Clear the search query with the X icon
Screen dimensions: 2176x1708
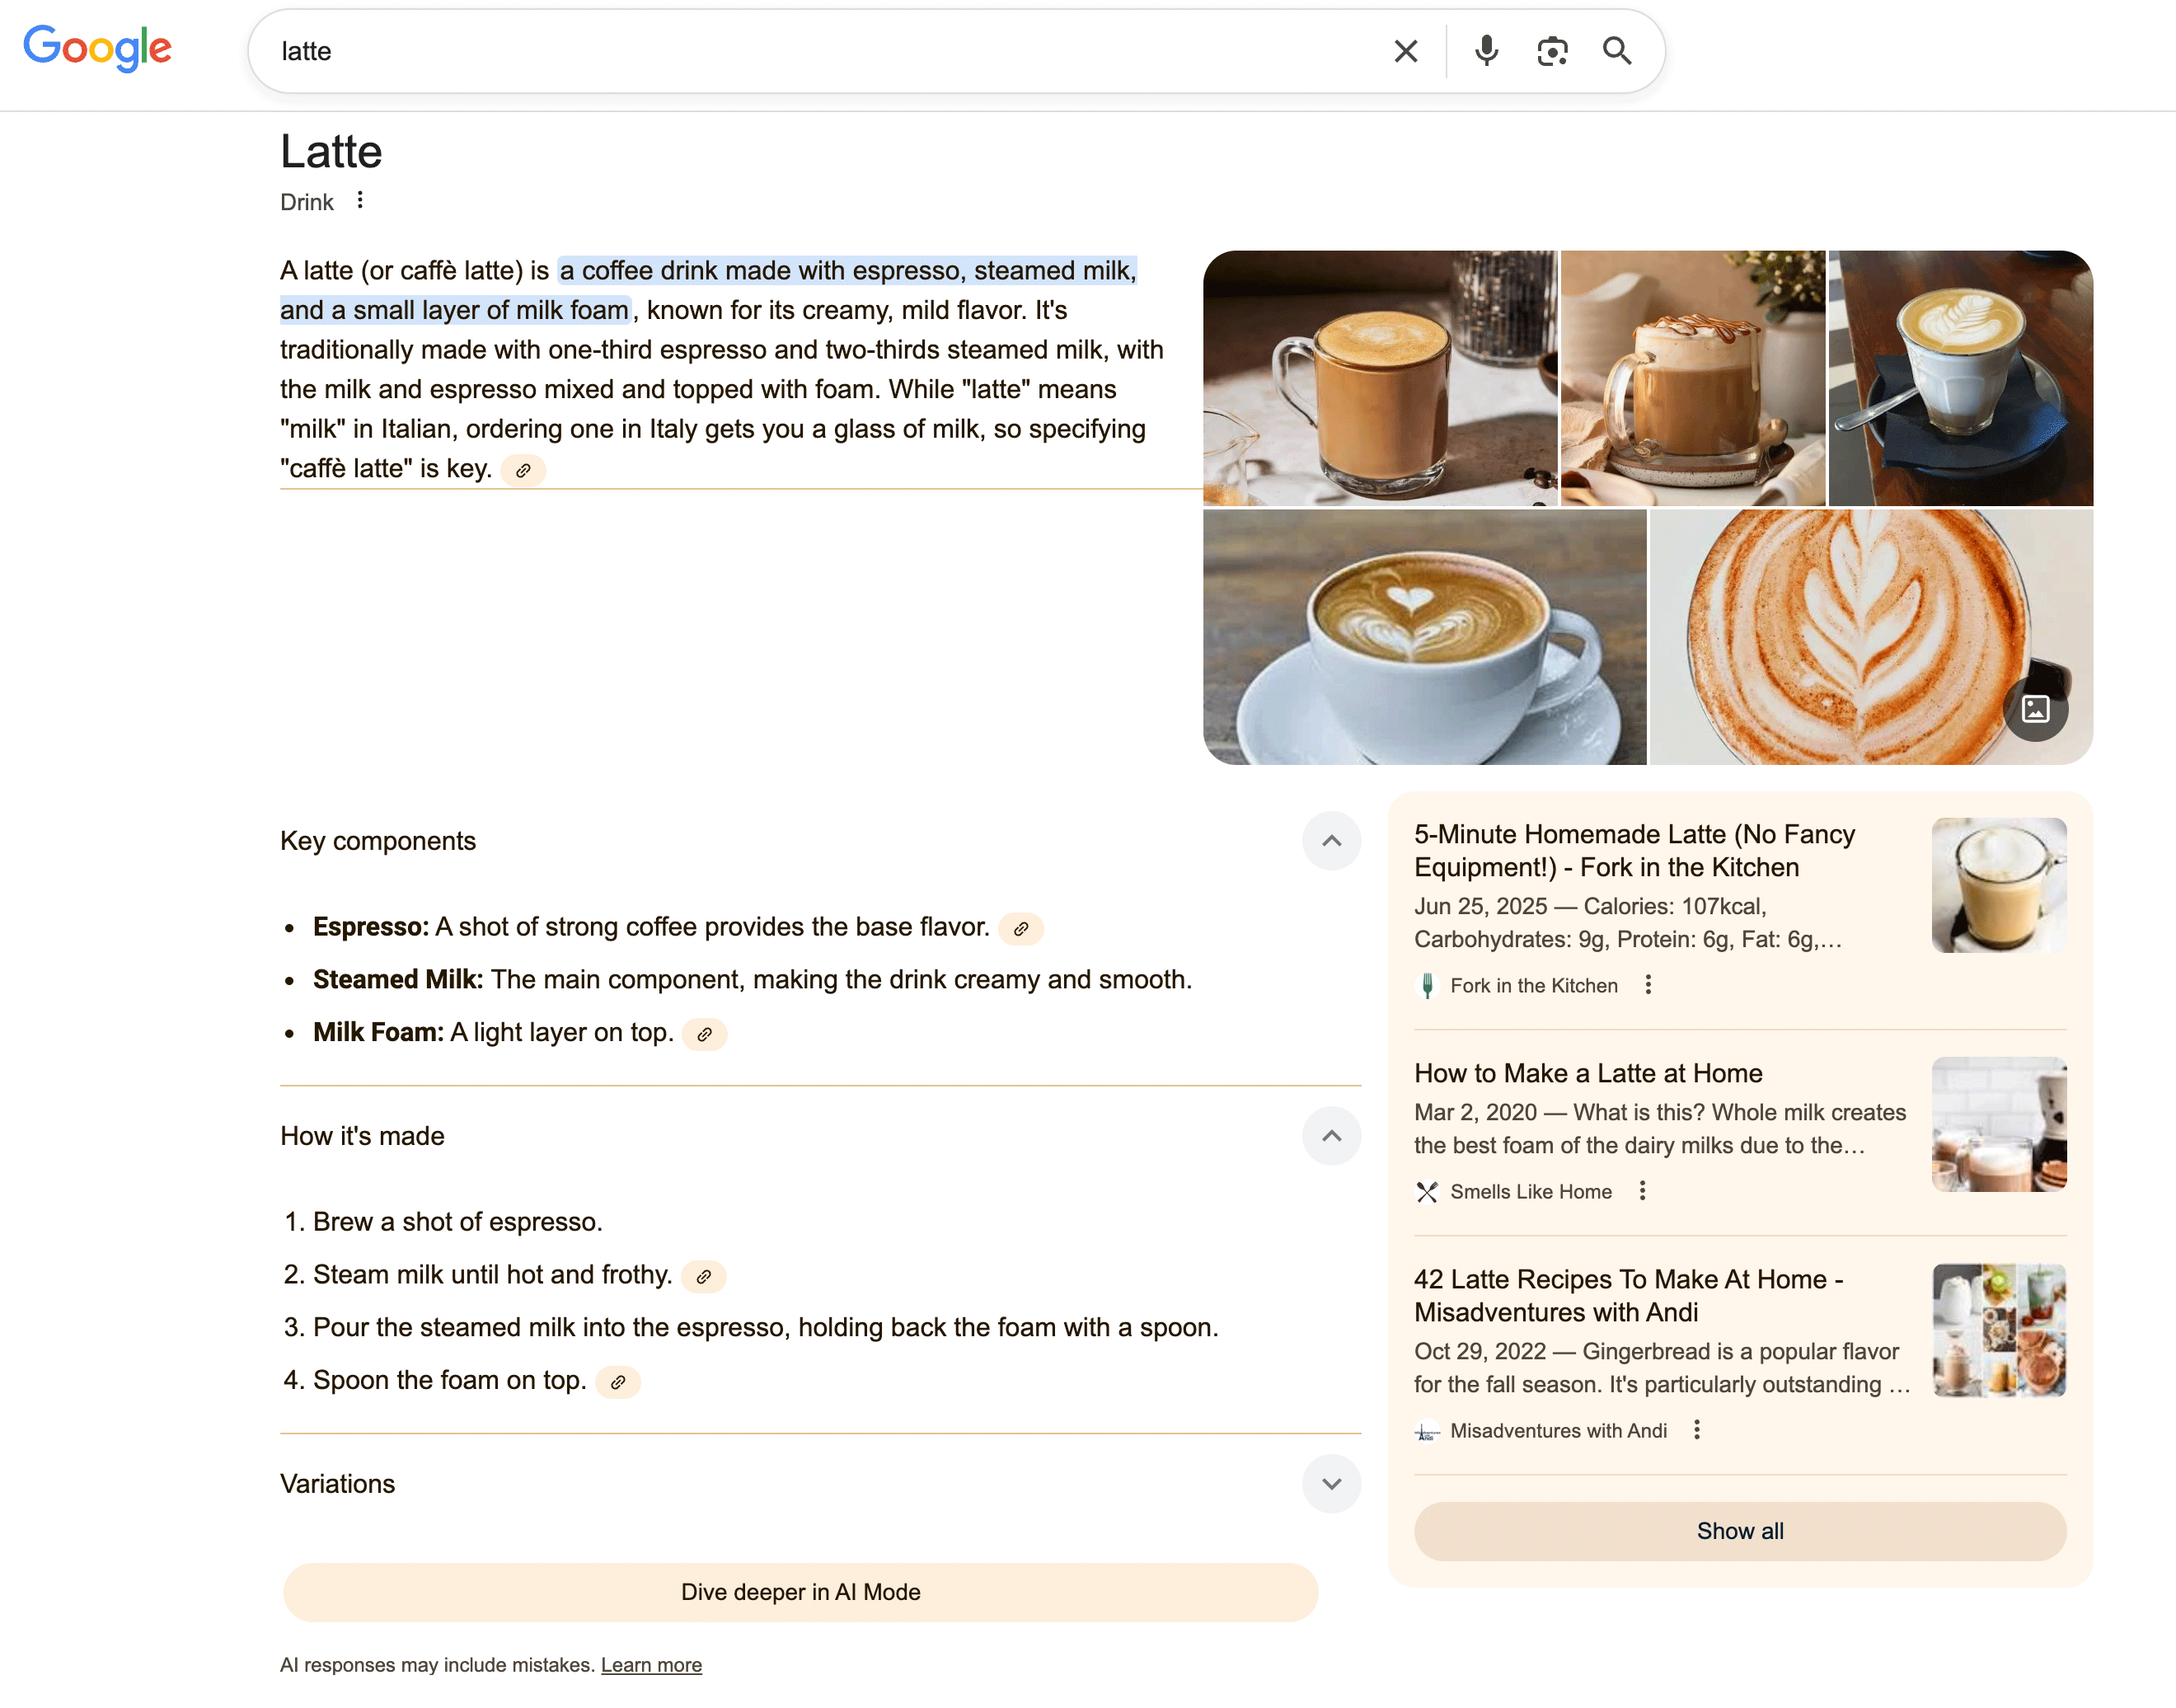[x=1406, y=51]
